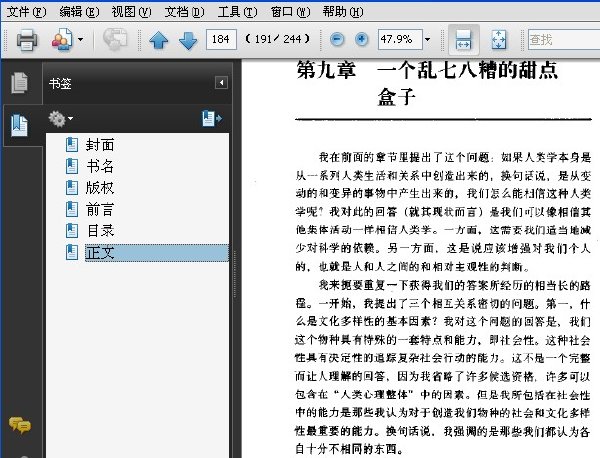Select the 目录 bookmark
This screenshot has width=600, height=458.
pyautogui.click(x=100, y=231)
